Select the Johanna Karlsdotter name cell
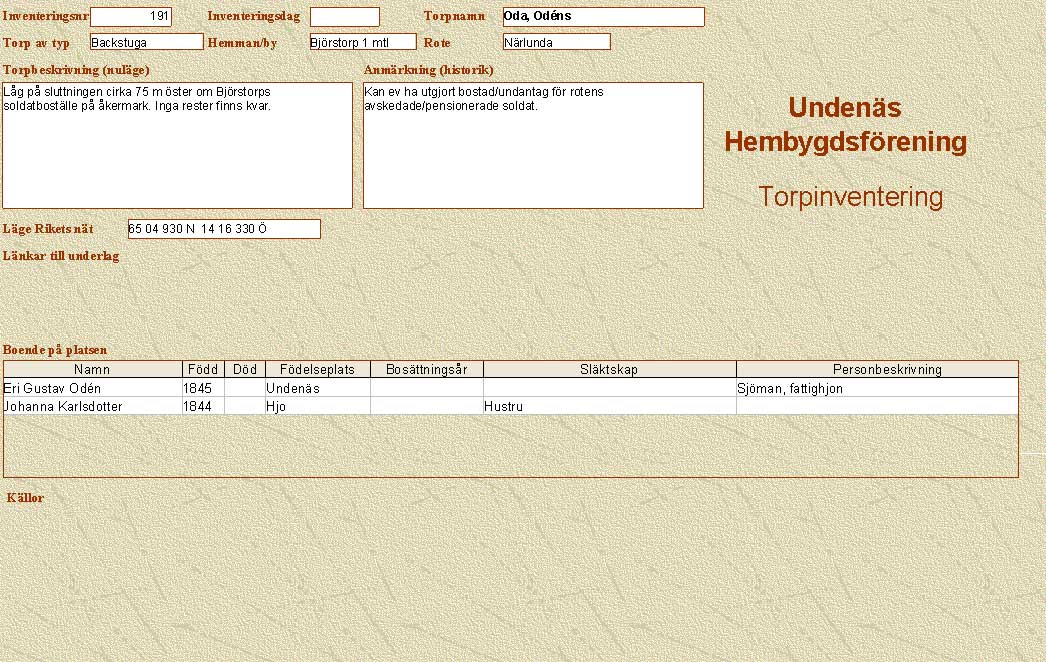This screenshot has height=662, width=1046. pyautogui.click(x=92, y=407)
